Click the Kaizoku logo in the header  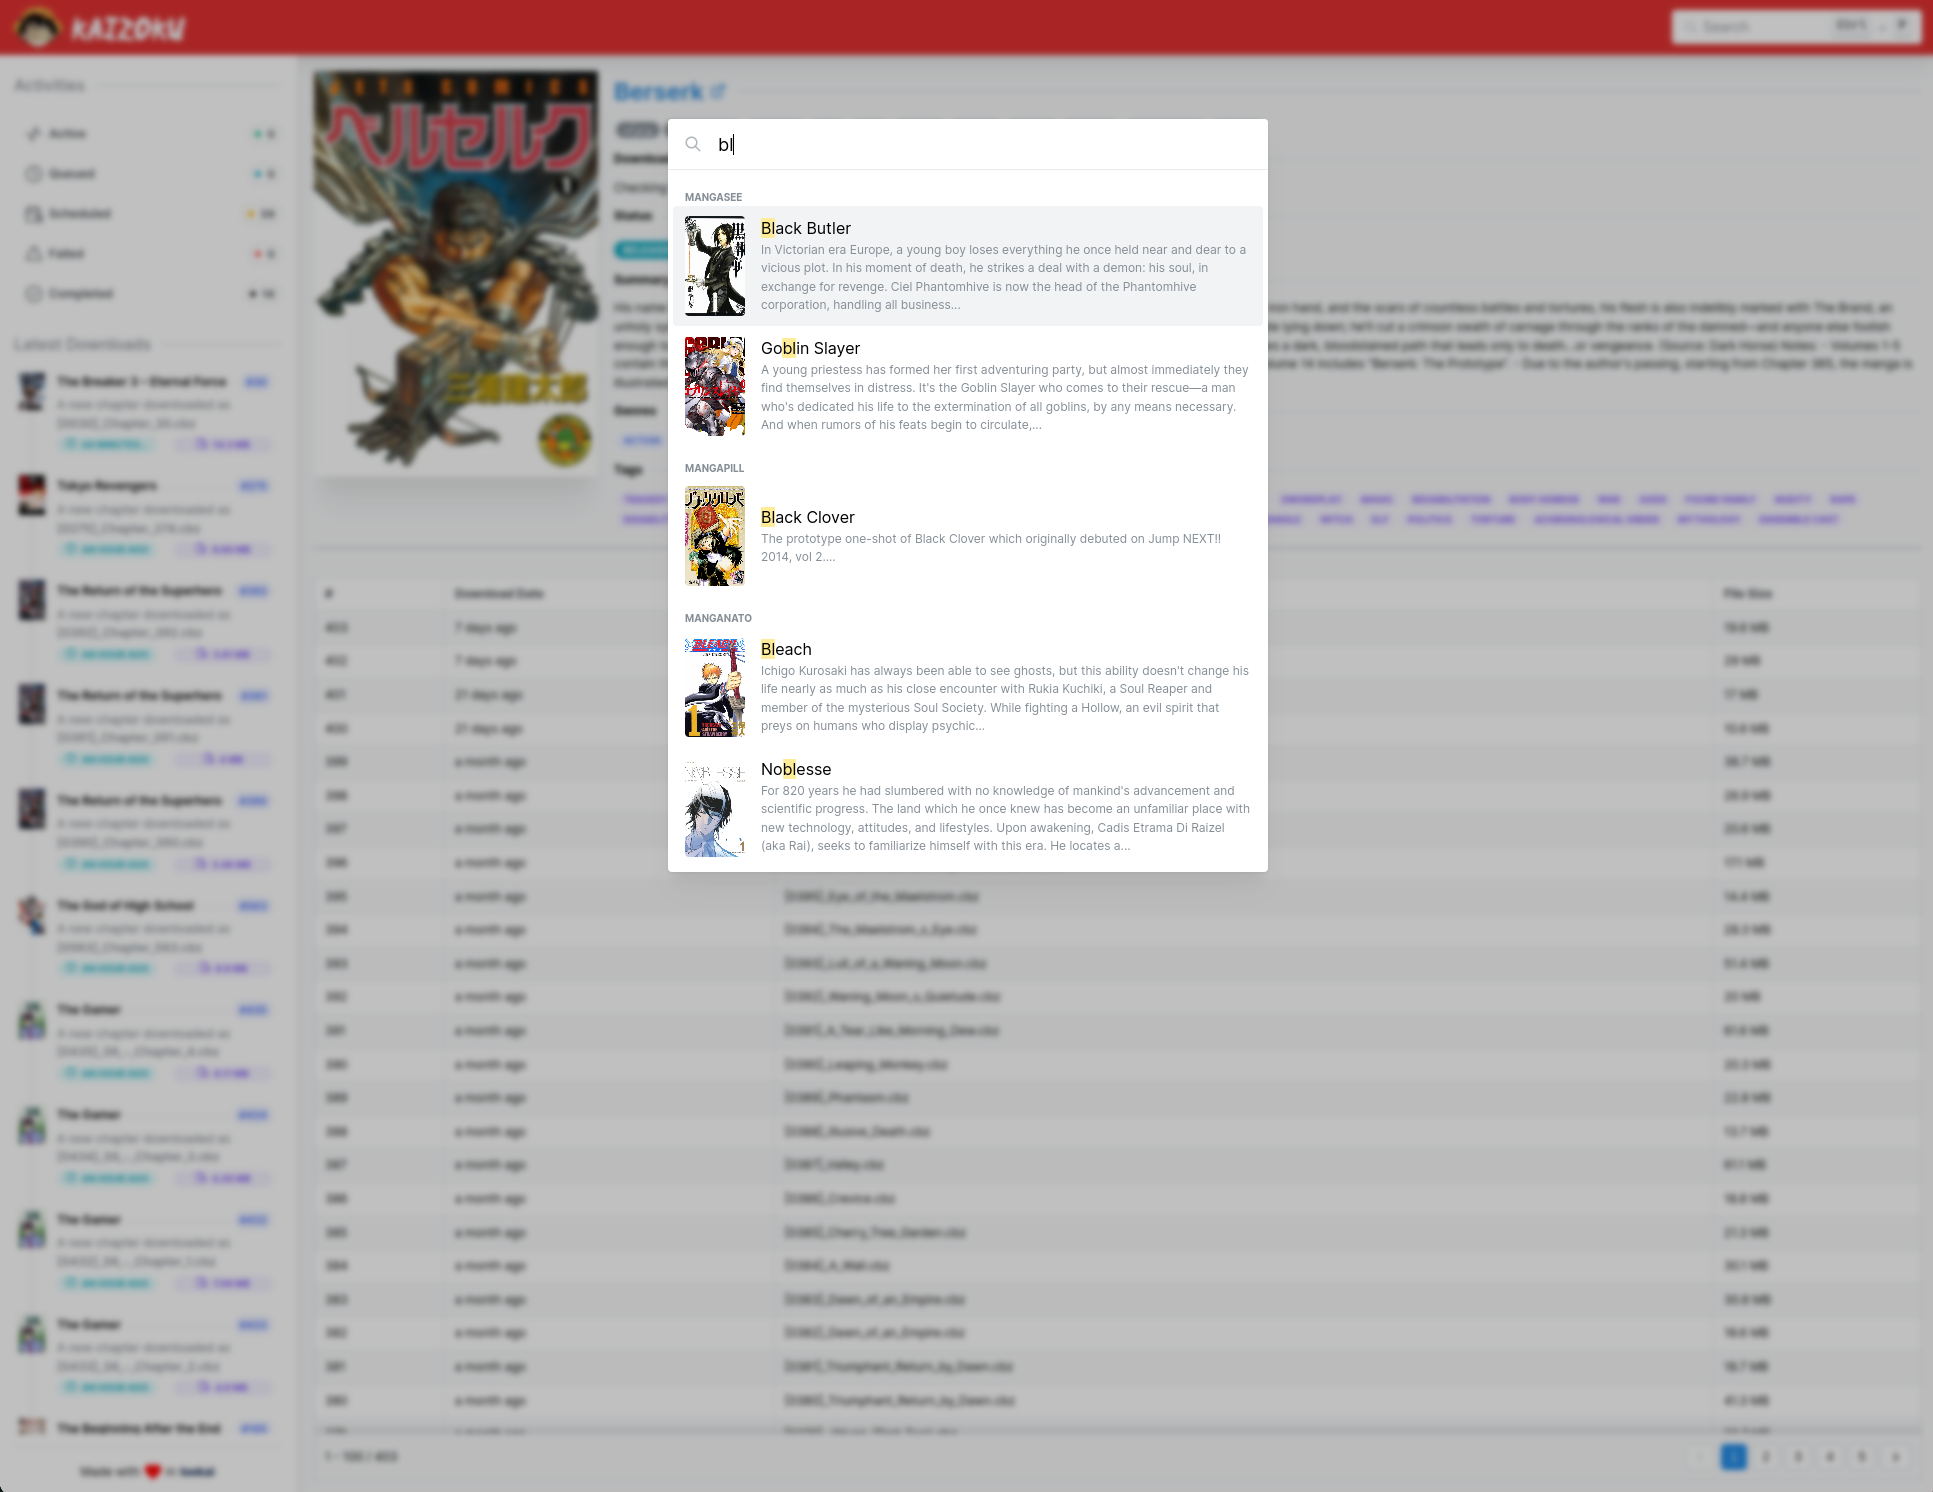tap(100, 27)
